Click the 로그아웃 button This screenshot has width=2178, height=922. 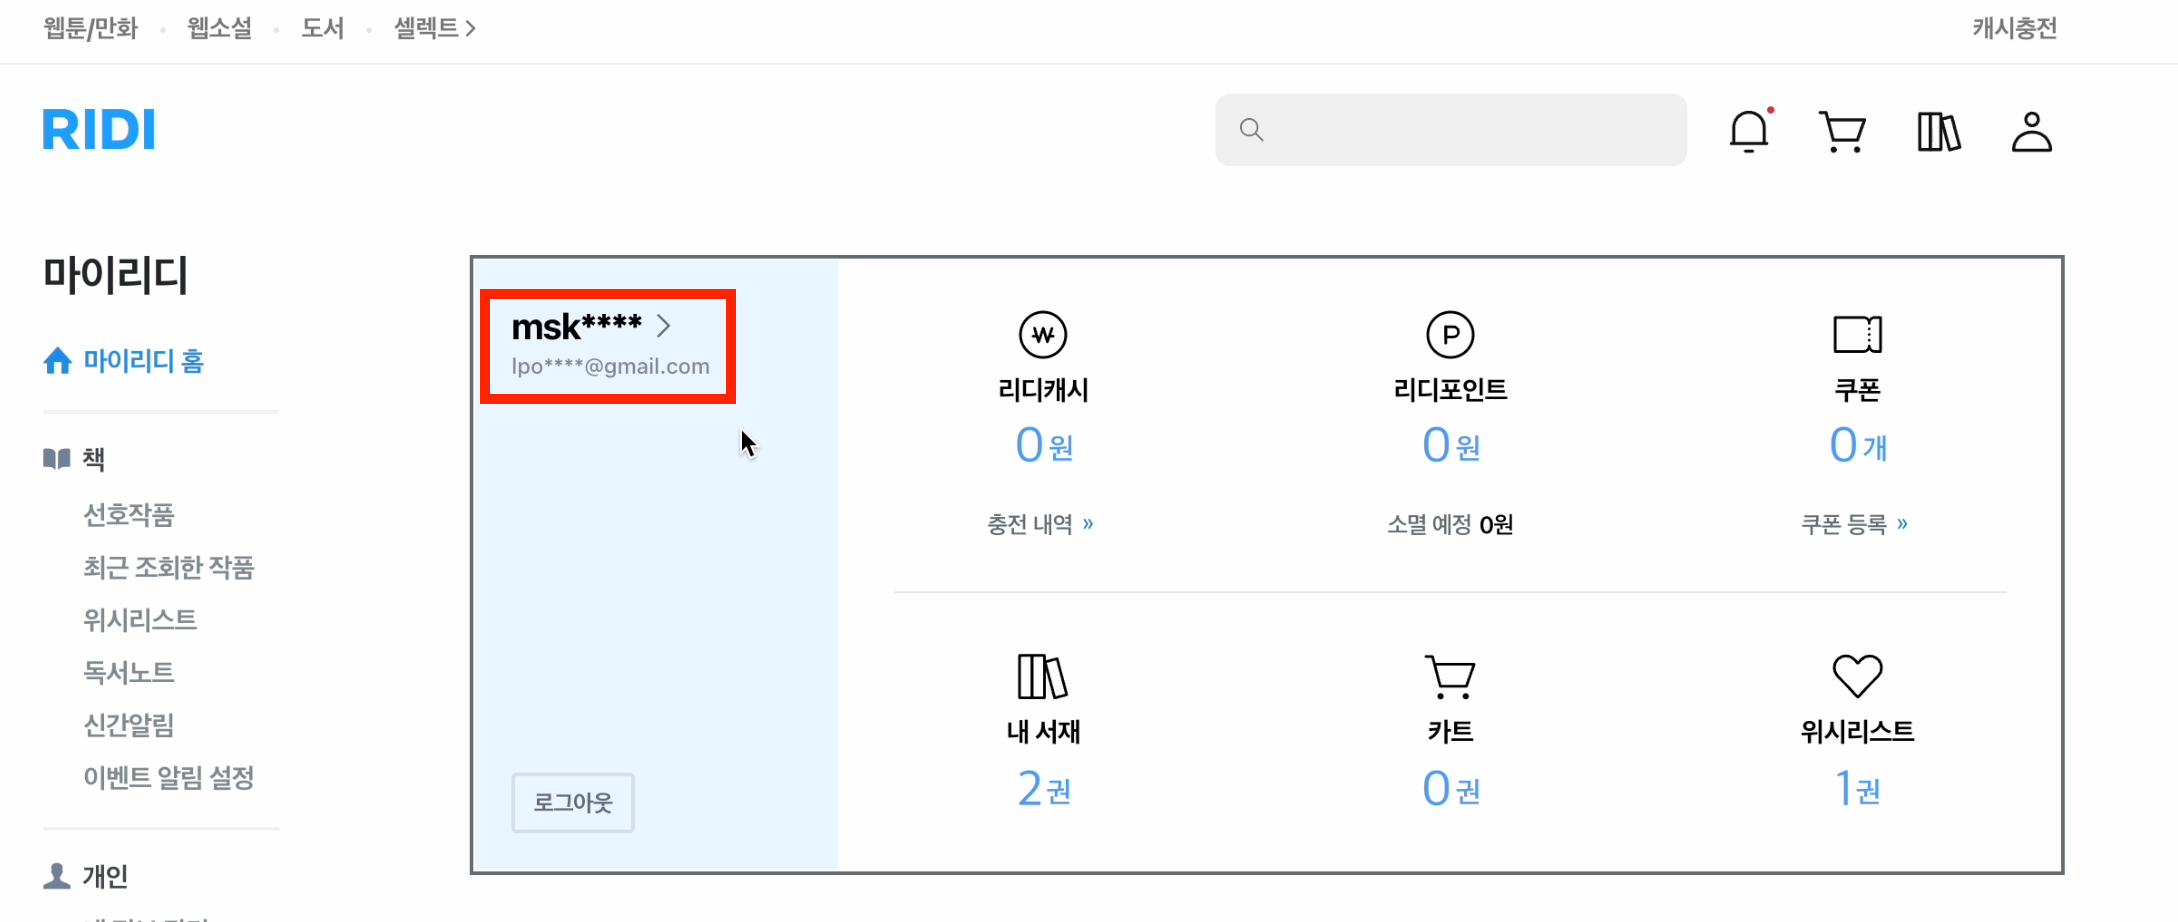click(x=573, y=802)
